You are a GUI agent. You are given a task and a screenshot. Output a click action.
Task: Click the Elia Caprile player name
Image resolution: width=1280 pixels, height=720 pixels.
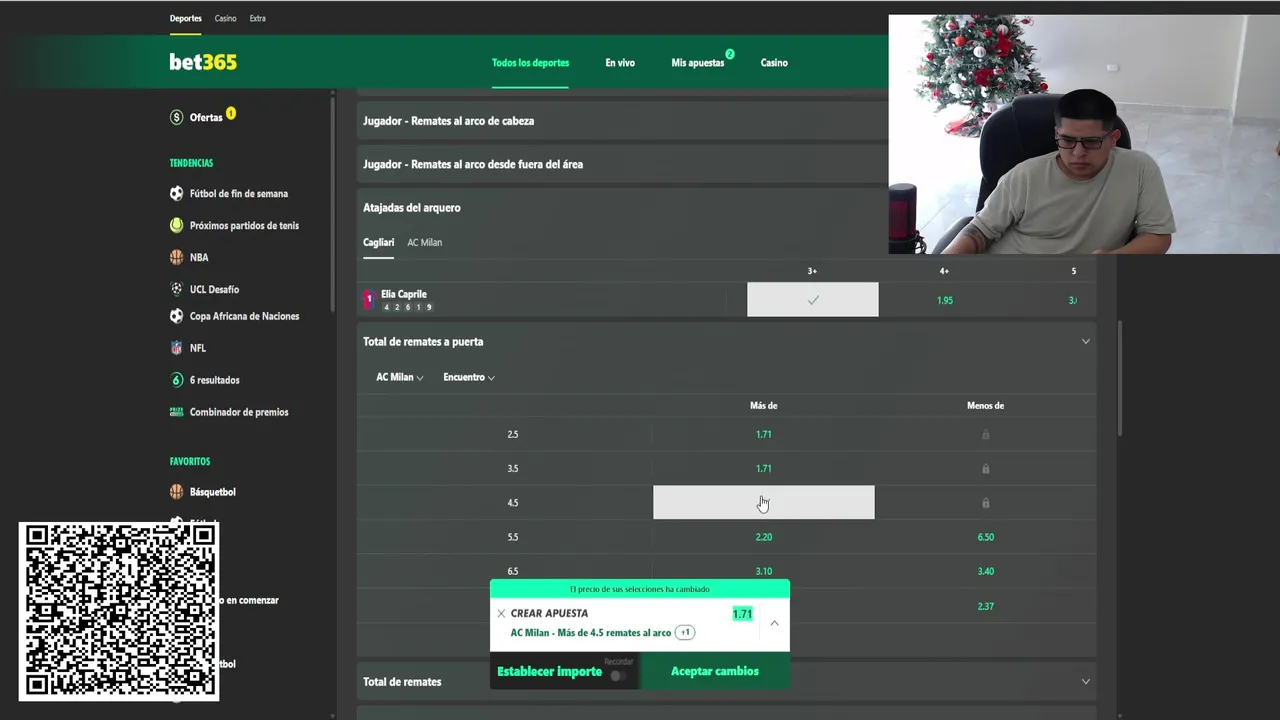click(404, 294)
